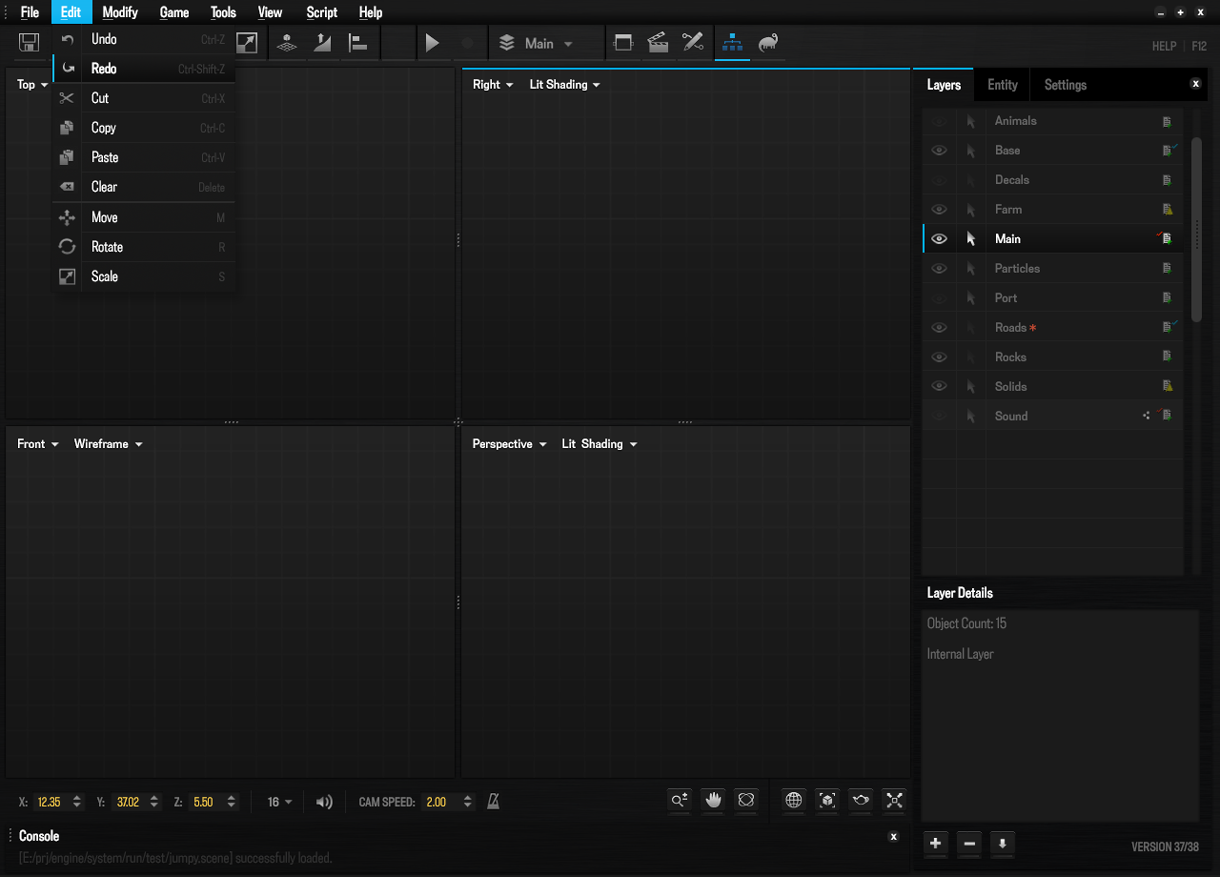
Task: Click the clapperboard icon in toolbar
Action: 658,43
